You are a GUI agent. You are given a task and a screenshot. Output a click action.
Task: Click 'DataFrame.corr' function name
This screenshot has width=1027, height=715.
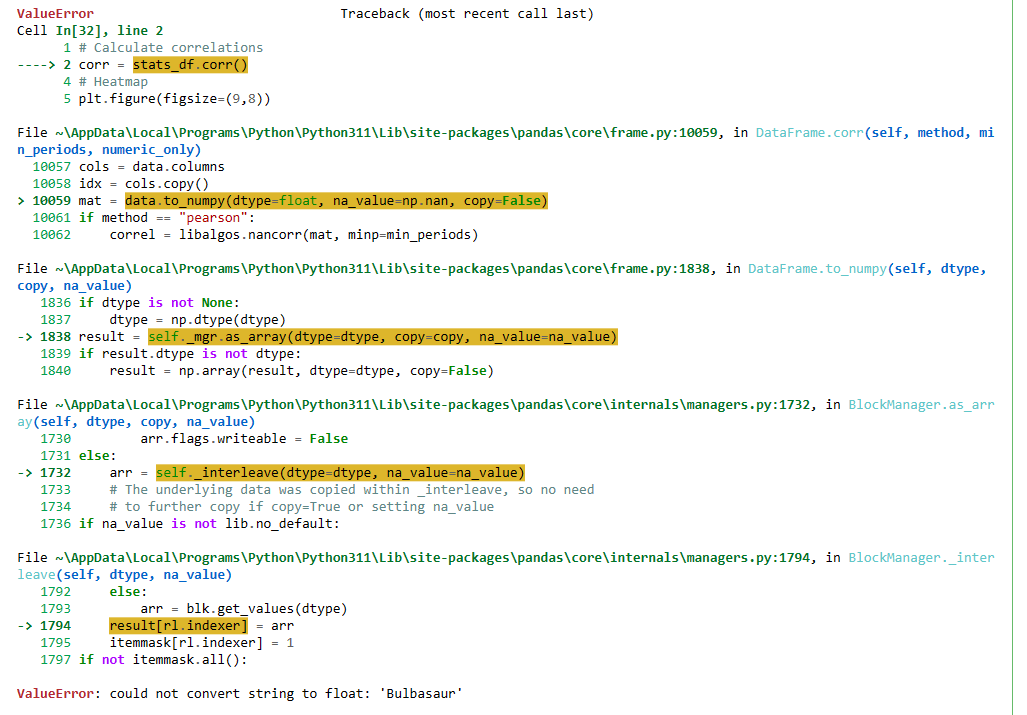[x=809, y=133]
